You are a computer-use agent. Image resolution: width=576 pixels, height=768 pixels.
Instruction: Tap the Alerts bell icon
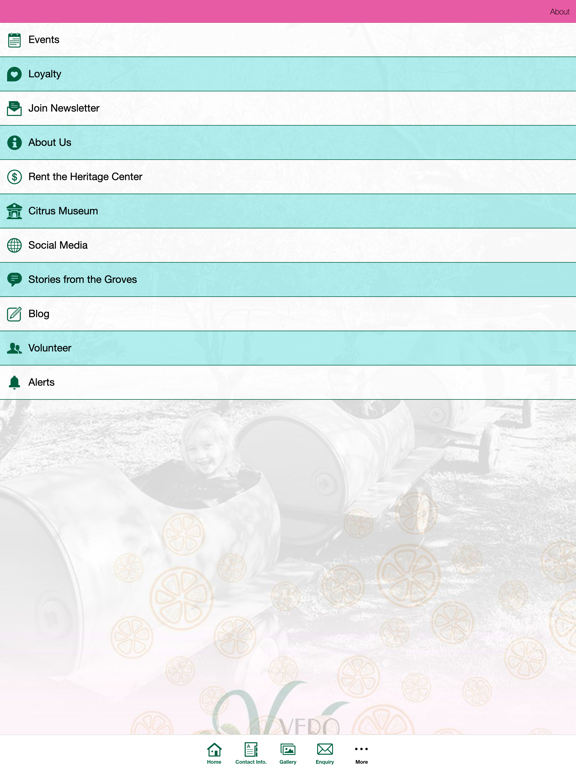(x=14, y=383)
